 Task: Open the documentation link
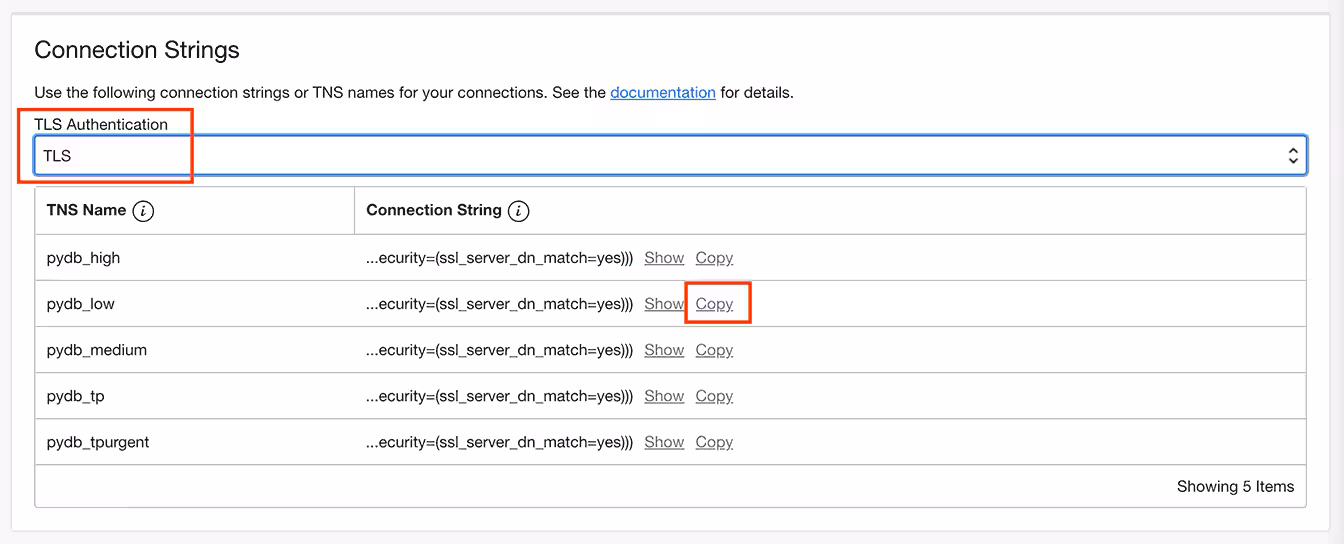662,93
